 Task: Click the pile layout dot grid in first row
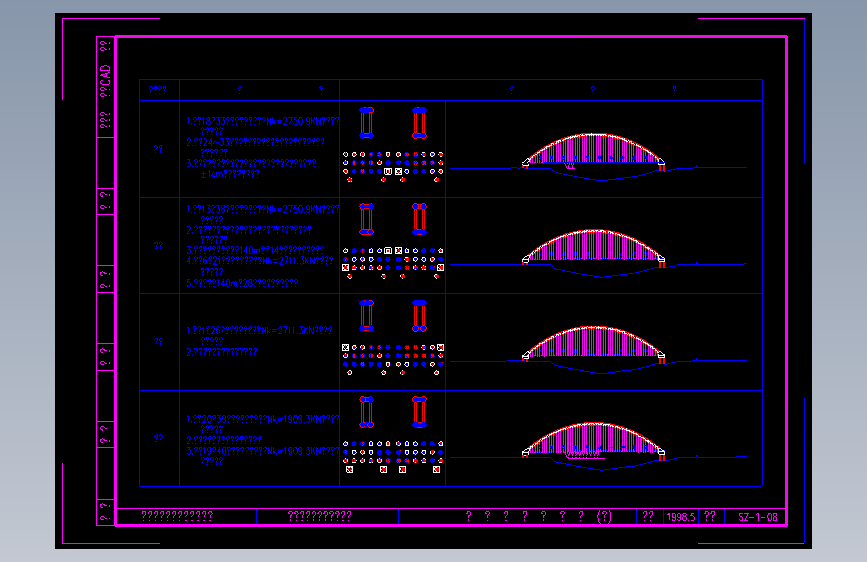tap(393, 167)
